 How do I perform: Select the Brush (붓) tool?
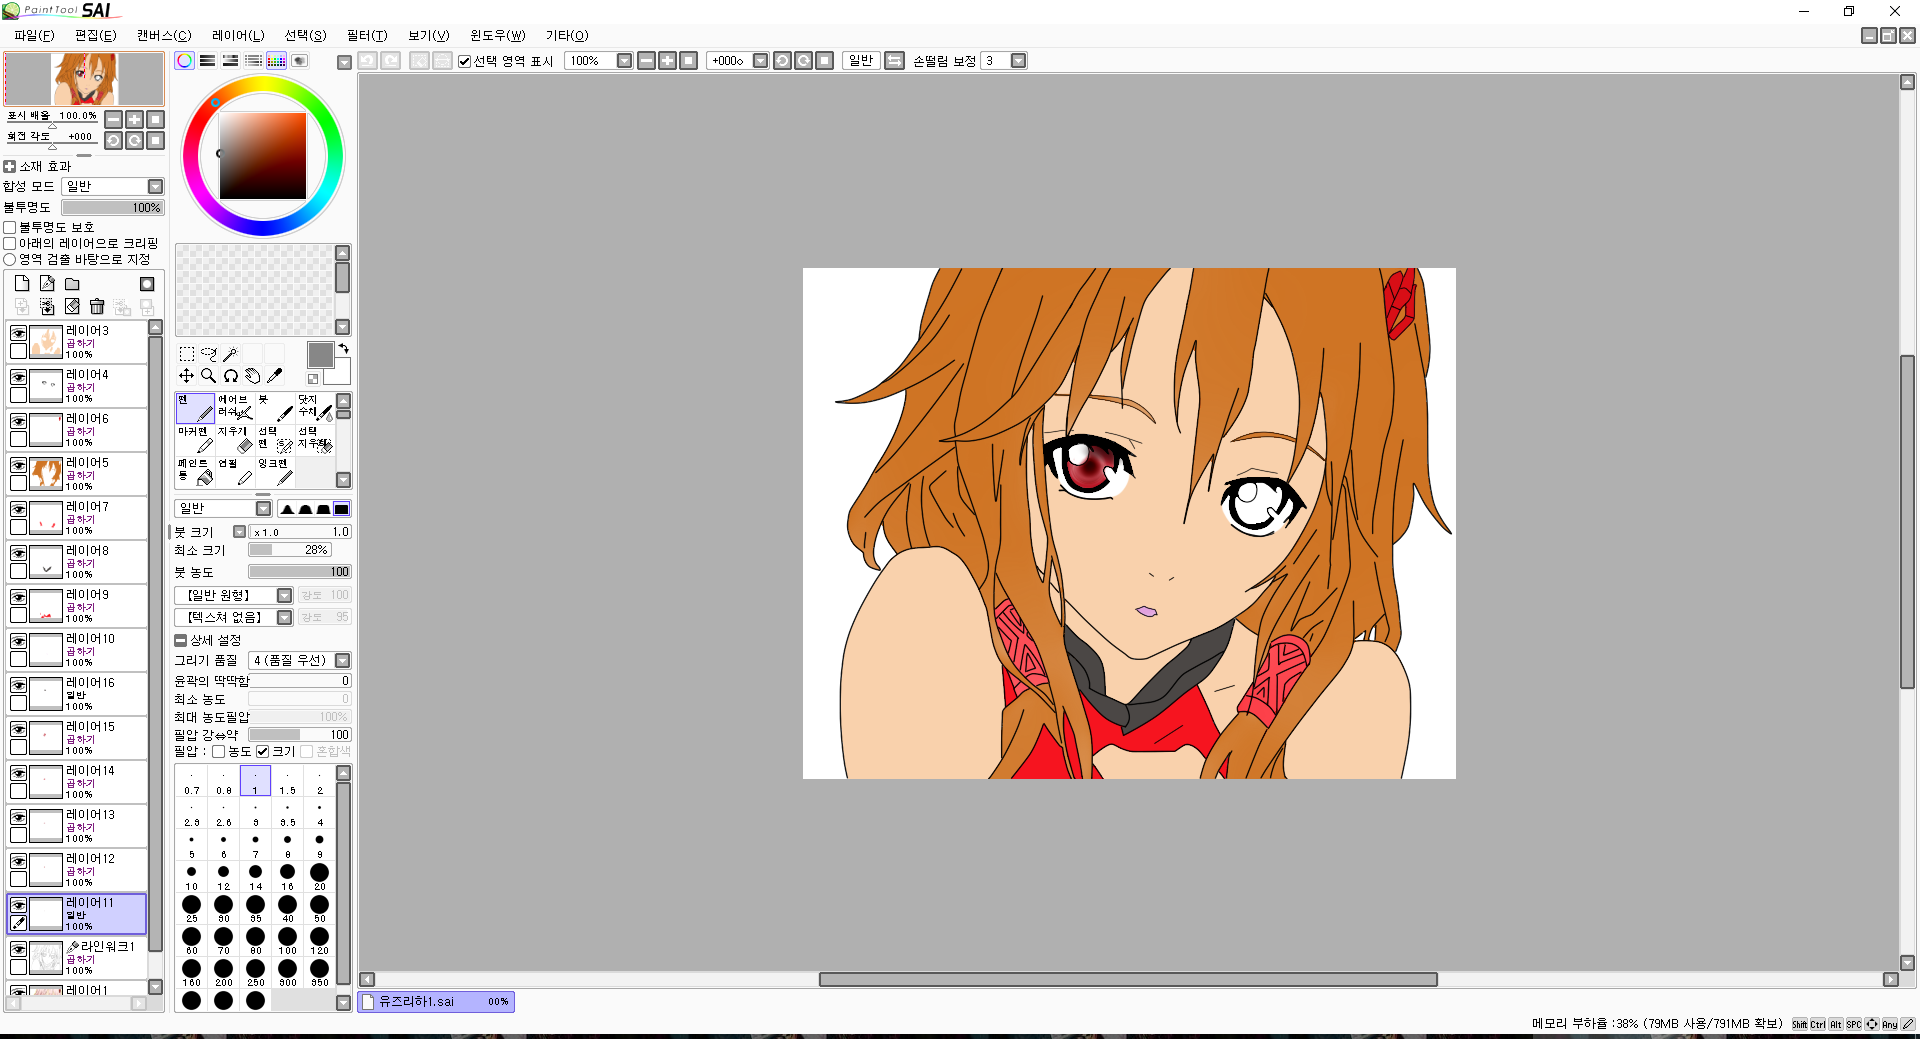click(x=275, y=408)
